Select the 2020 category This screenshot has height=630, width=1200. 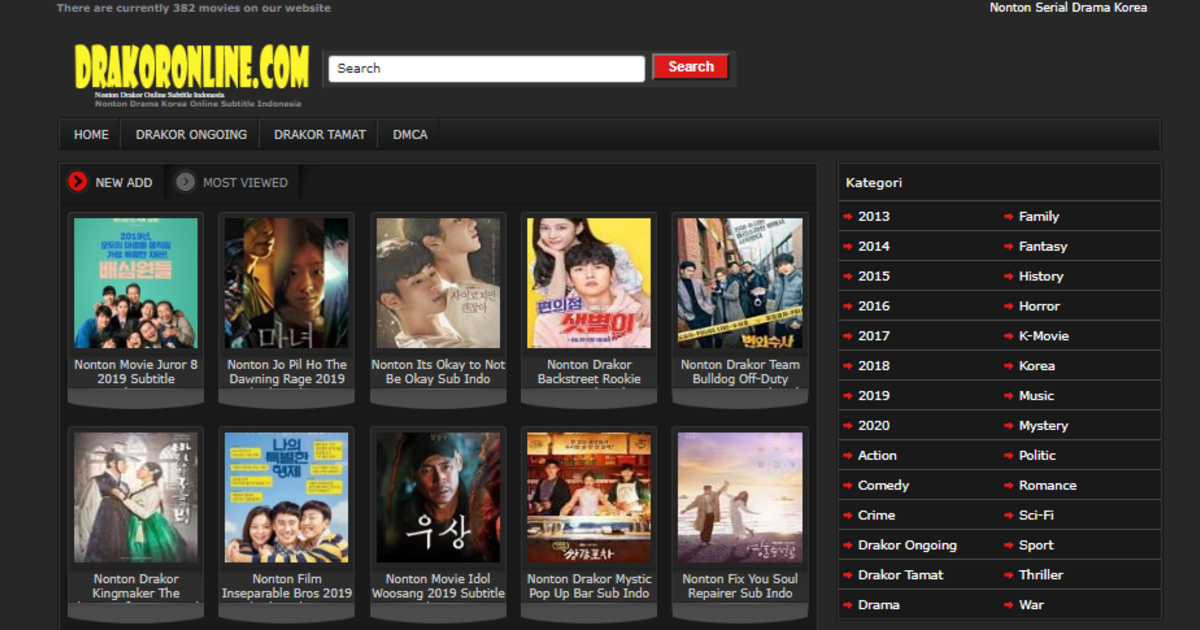pyautogui.click(x=873, y=425)
